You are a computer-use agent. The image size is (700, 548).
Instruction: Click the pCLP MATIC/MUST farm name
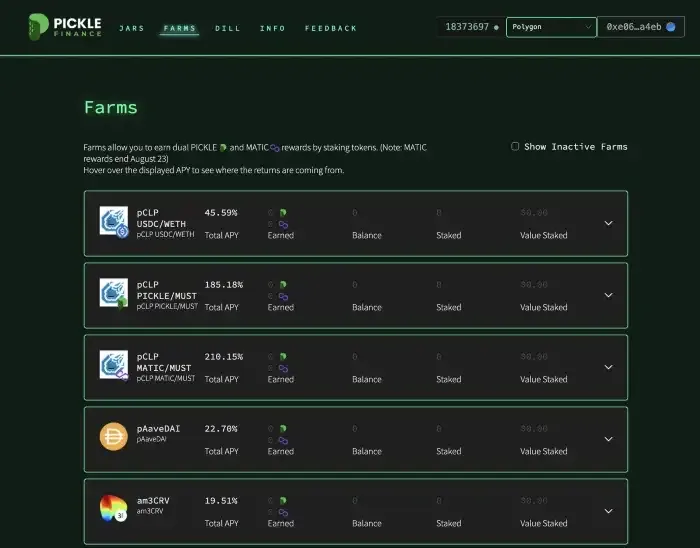[164, 362]
